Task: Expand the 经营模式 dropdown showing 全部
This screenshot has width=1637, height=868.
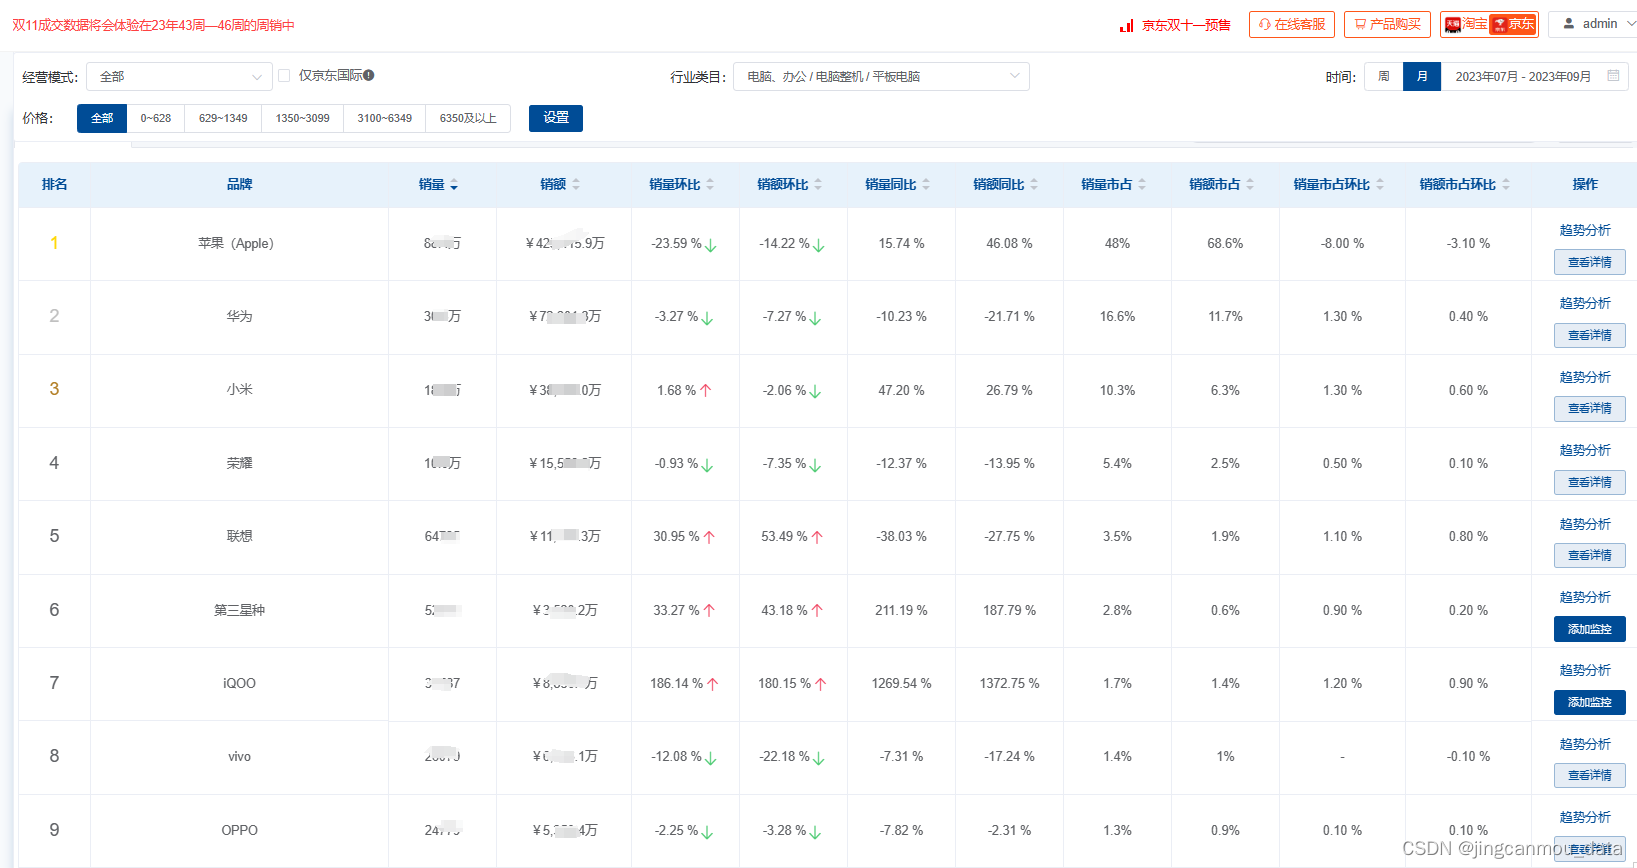Action: click(179, 76)
